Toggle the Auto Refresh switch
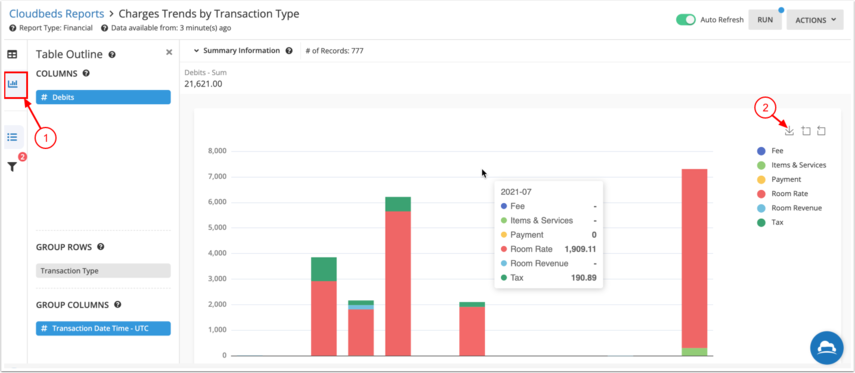This screenshot has height=373, width=855. (x=686, y=20)
